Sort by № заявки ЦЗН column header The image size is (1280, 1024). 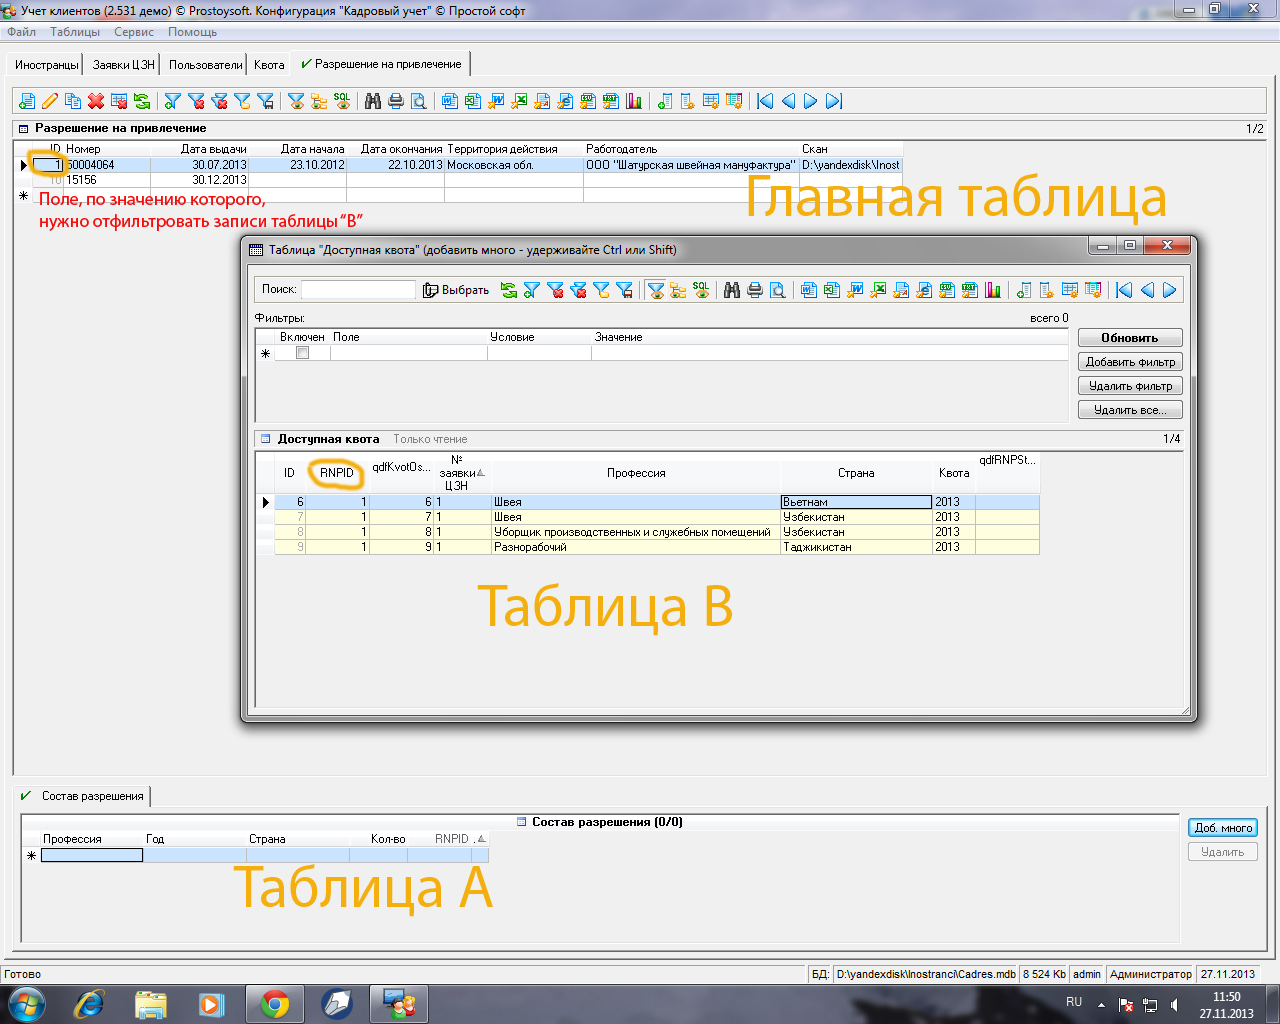458,473
